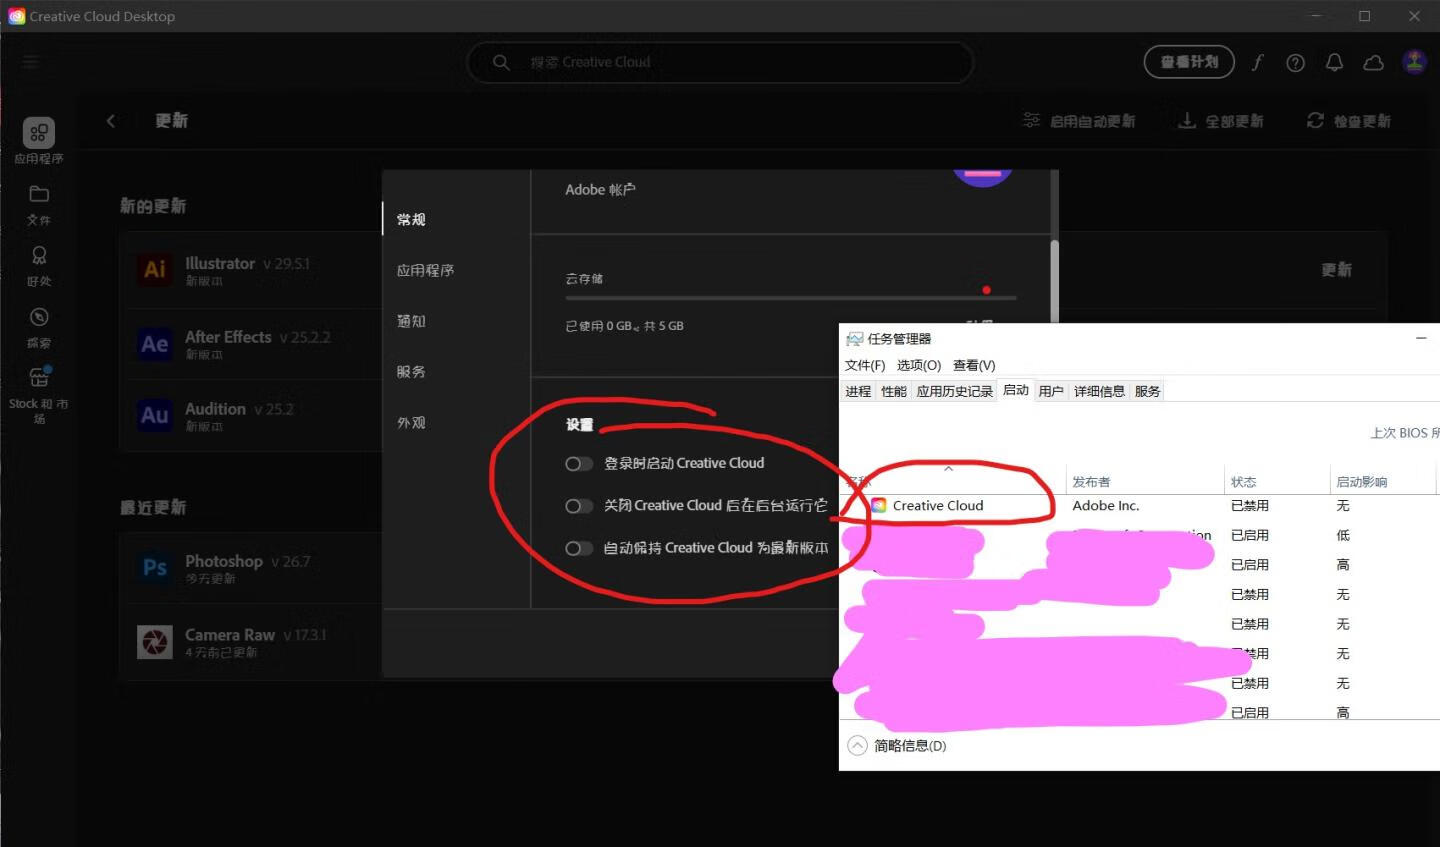
Task: Click the sort arrow above the name column
Action: (948, 468)
